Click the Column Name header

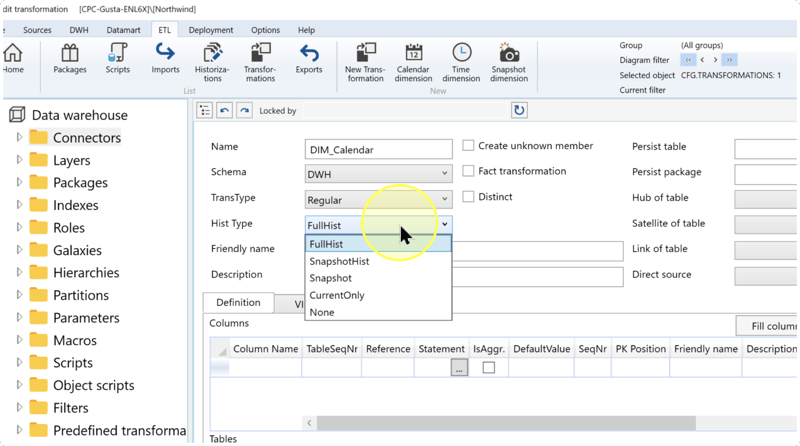point(265,349)
